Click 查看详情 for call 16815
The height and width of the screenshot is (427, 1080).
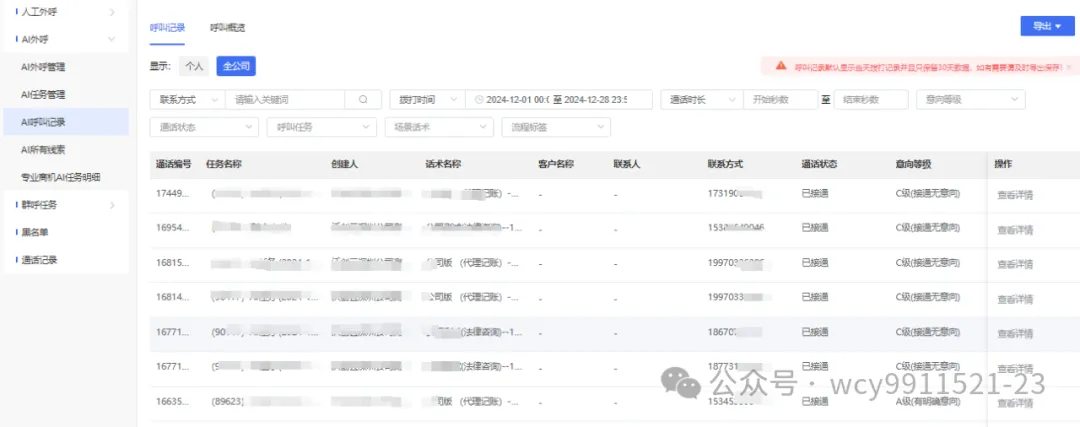[x=1015, y=264]
